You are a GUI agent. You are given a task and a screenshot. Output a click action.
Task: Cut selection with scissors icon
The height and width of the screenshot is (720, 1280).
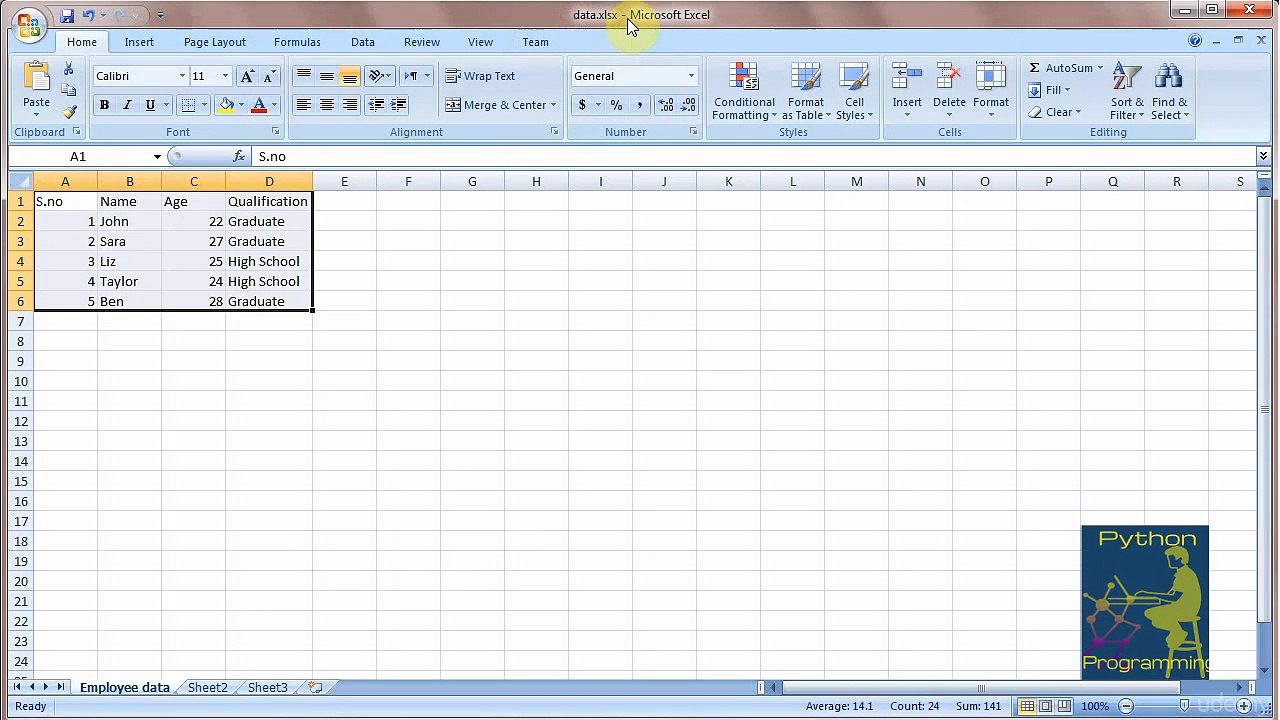tap(68, 68)
